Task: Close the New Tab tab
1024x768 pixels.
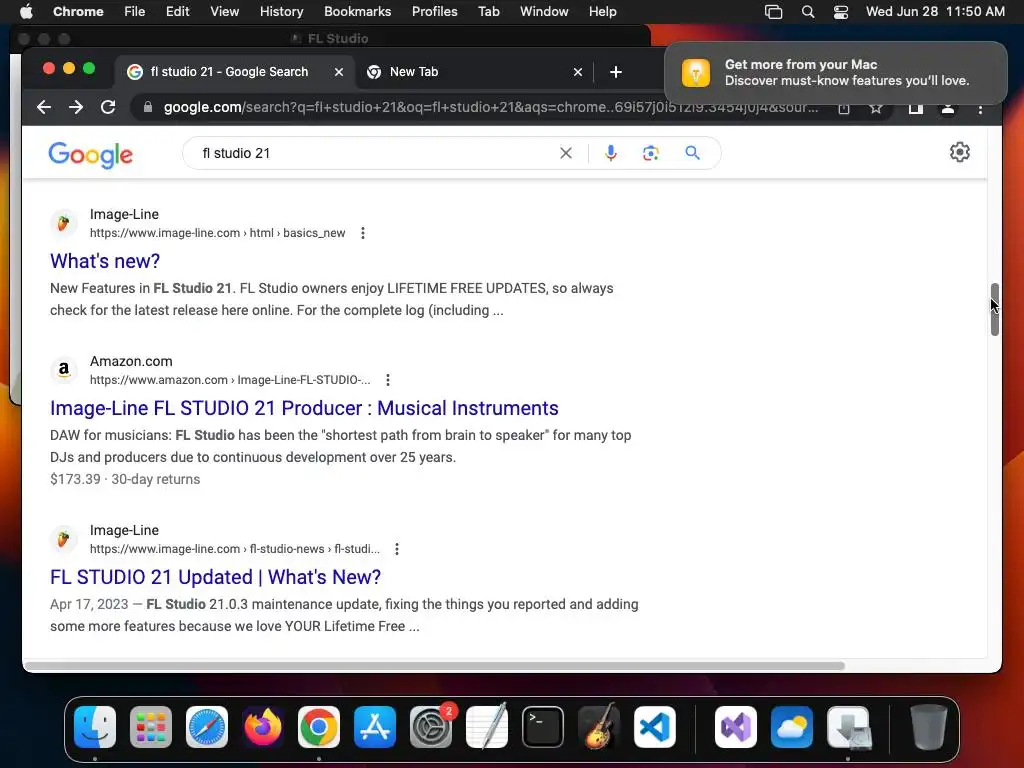Action: [x=578, y=72]
